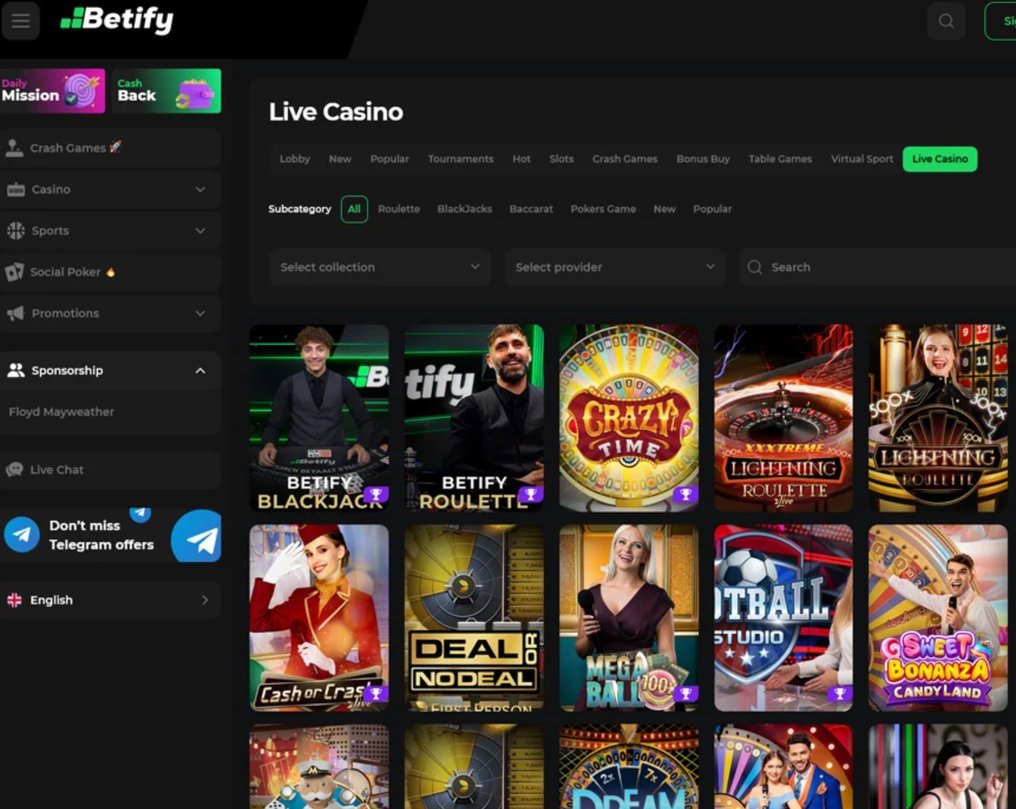Switch to the Hot tab
The width and height of the screenshot is (1016, 809).
(522, 159)
